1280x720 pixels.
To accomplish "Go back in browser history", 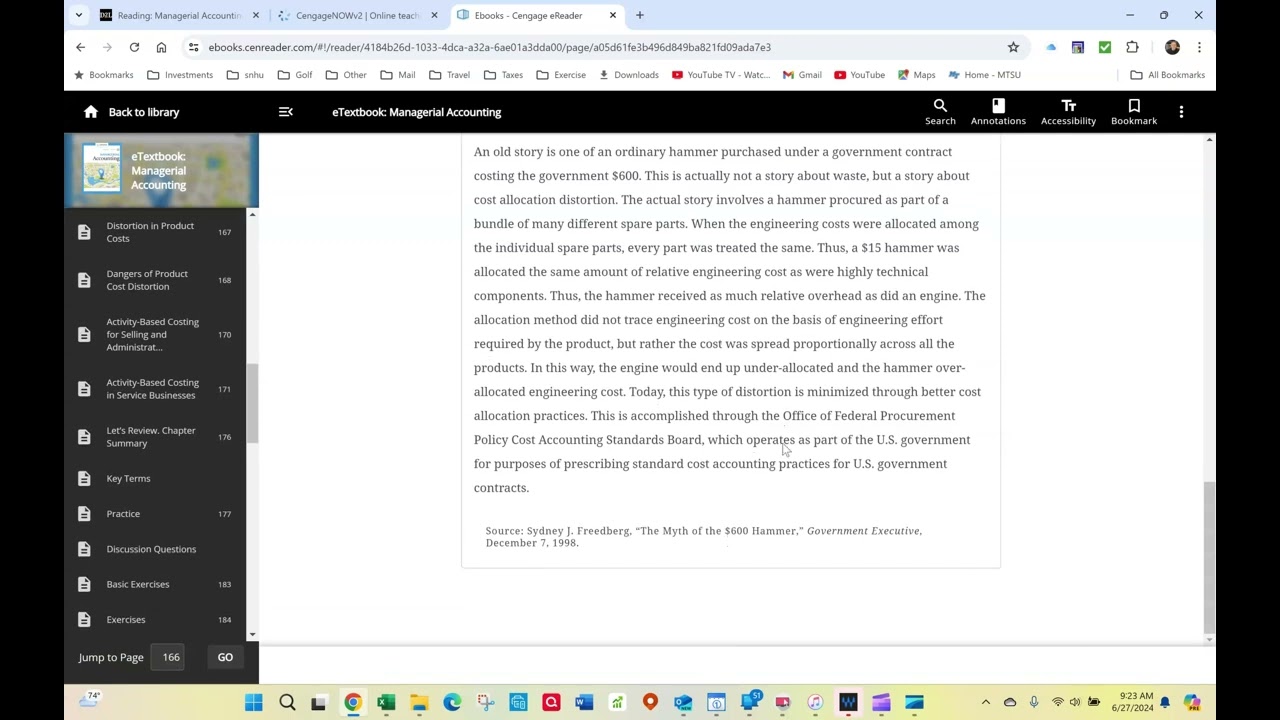I will pyautogui.click(x=81, y=47).
